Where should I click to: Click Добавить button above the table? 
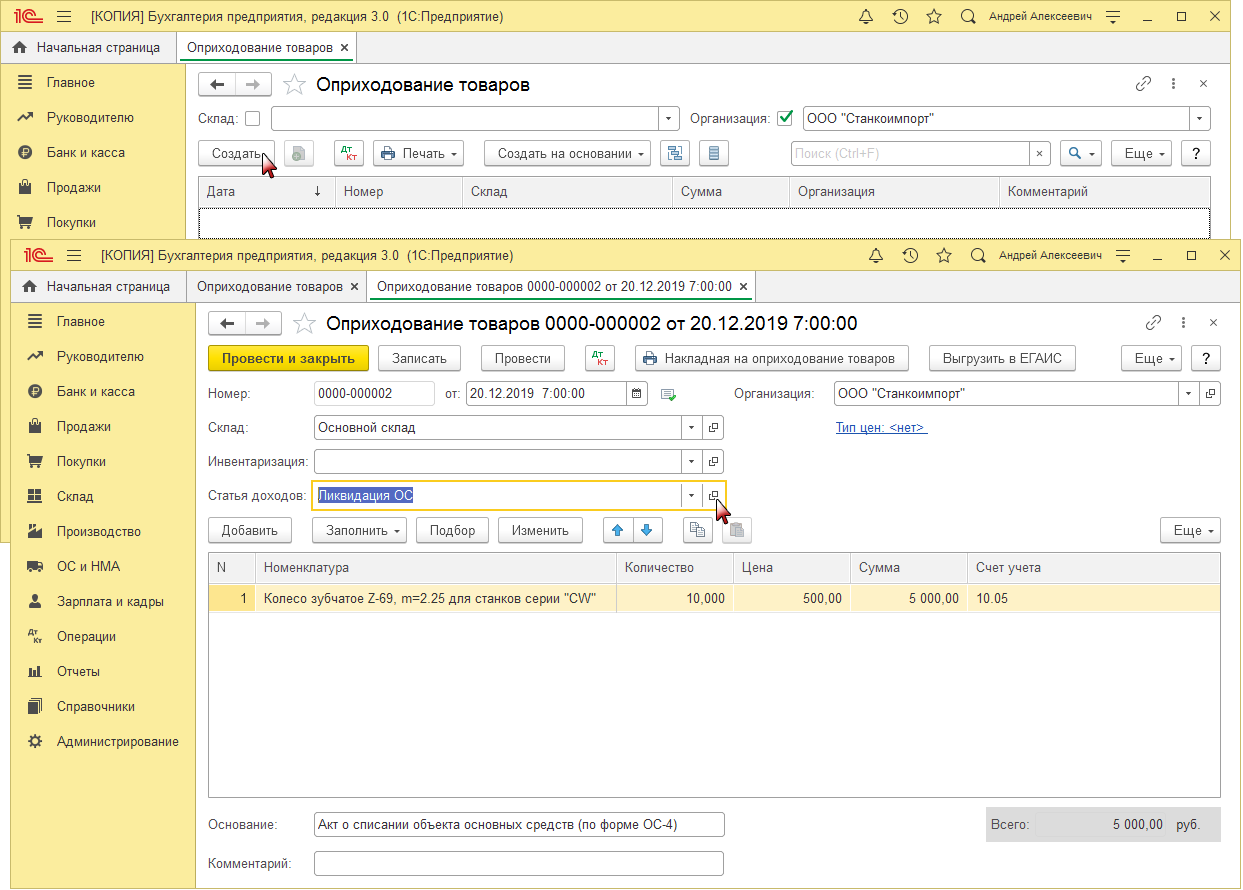(249, 530)
